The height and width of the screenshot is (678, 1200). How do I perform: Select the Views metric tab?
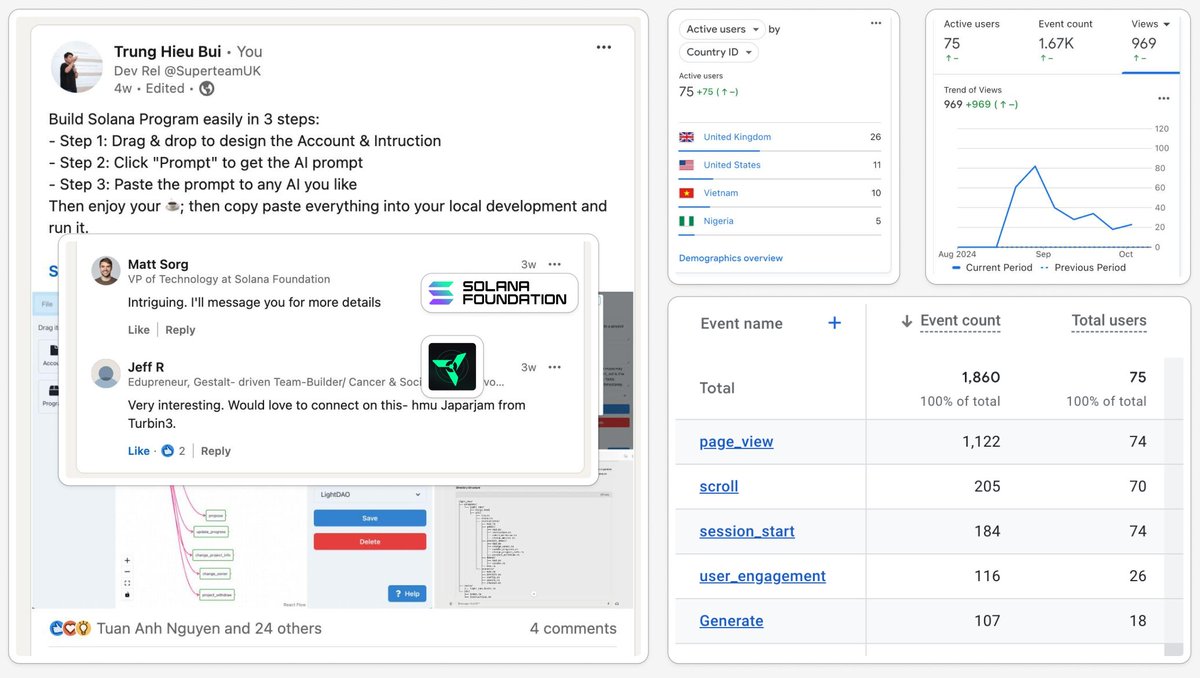(1151, 41)
